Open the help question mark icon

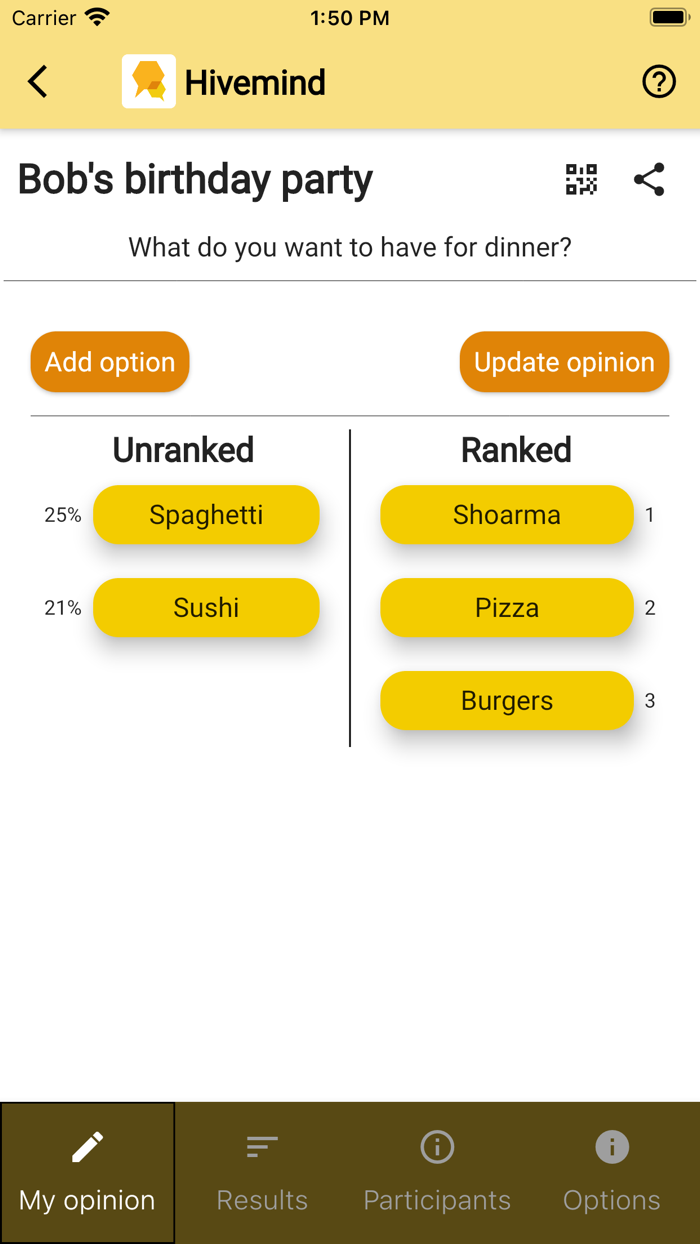click(659, 82)
